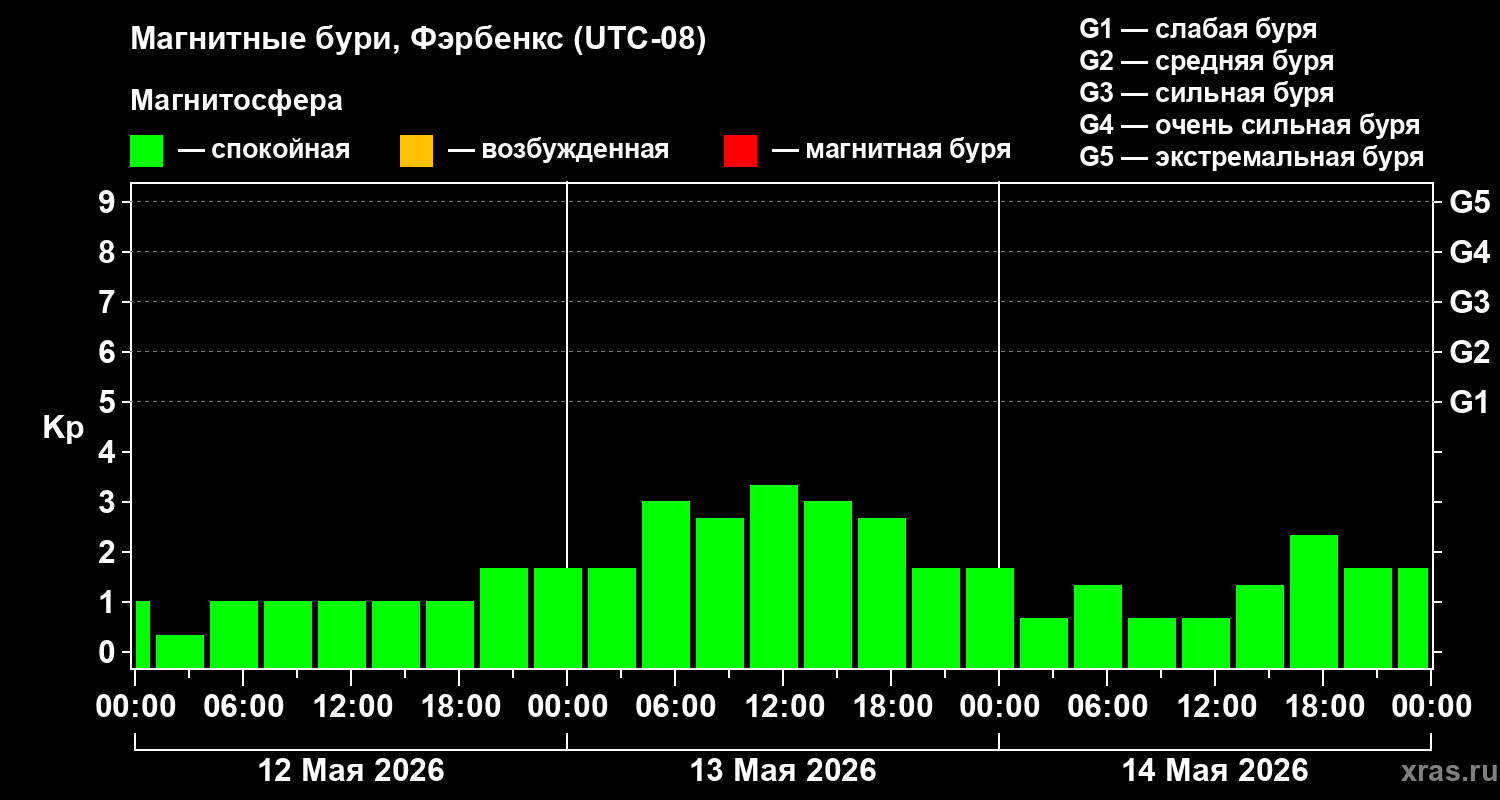The image size is (1500, 800).
Task: Click the 06:00 bar on 13 May
Action: coord(666,584)
